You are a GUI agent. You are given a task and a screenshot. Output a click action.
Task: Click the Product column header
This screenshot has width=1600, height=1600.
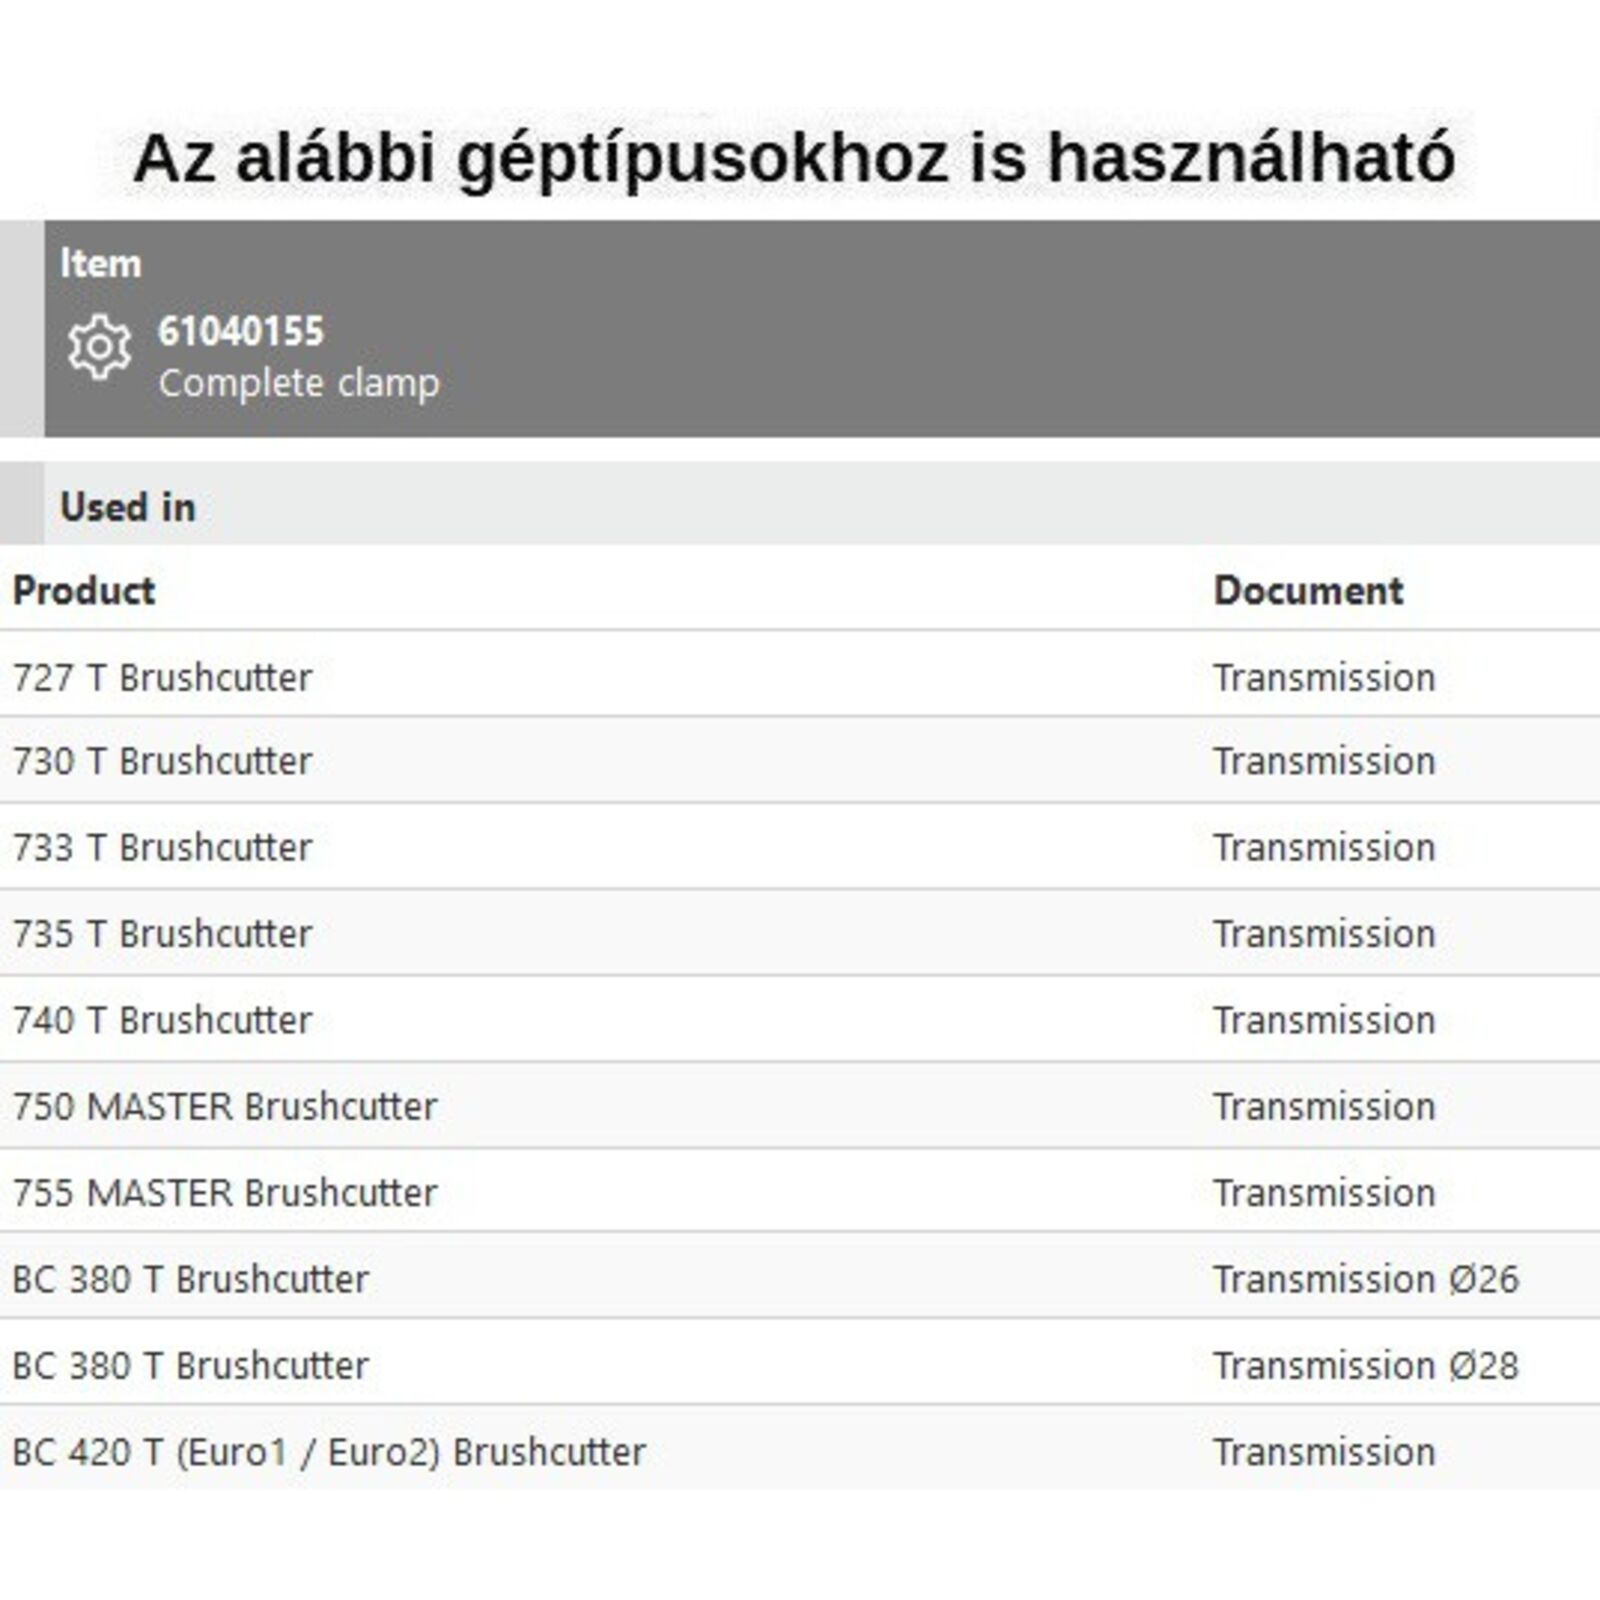pos(84,591)
